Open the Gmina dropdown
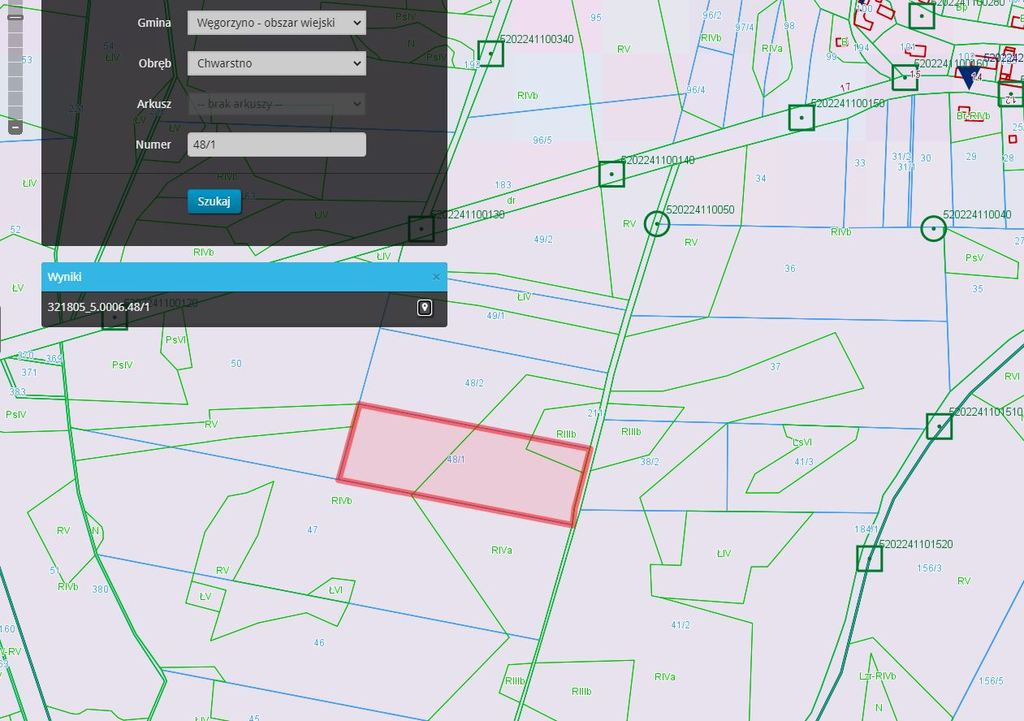1024x721 pixels. click(x=276, y=23)
